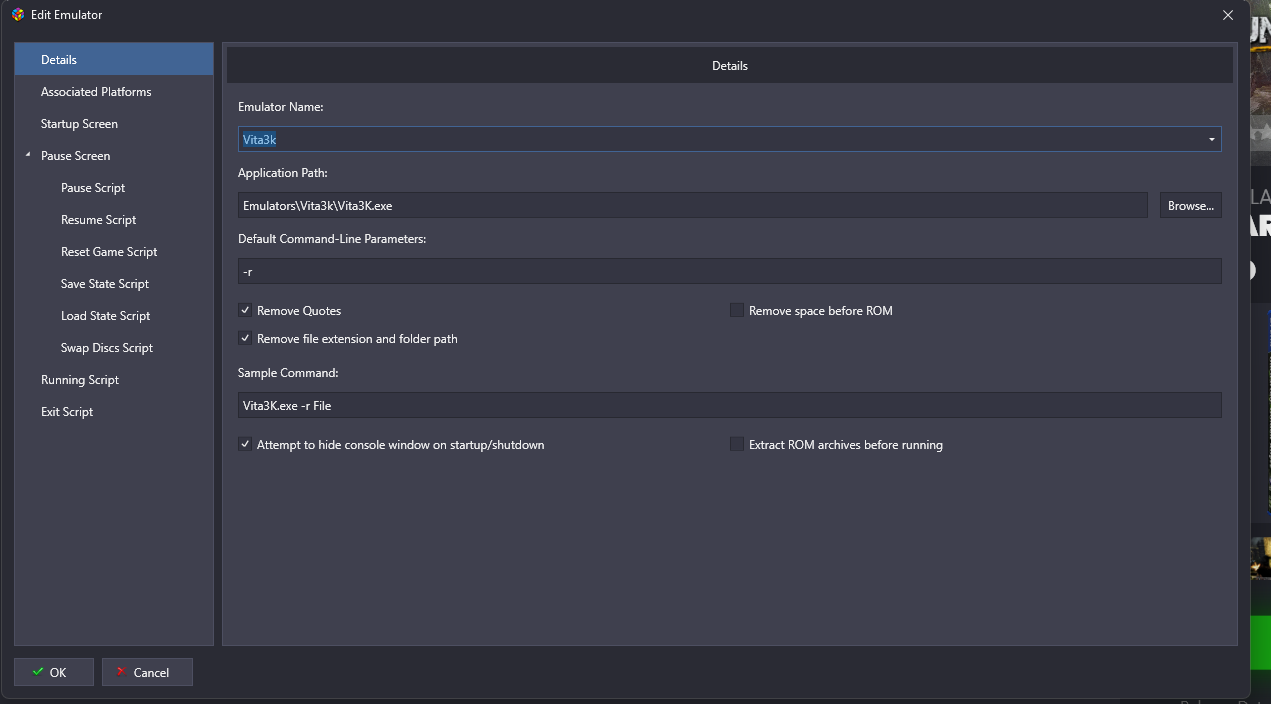The image size is (1271, 704).
Task: Click the Application Path label
Action: coord(283,173)
